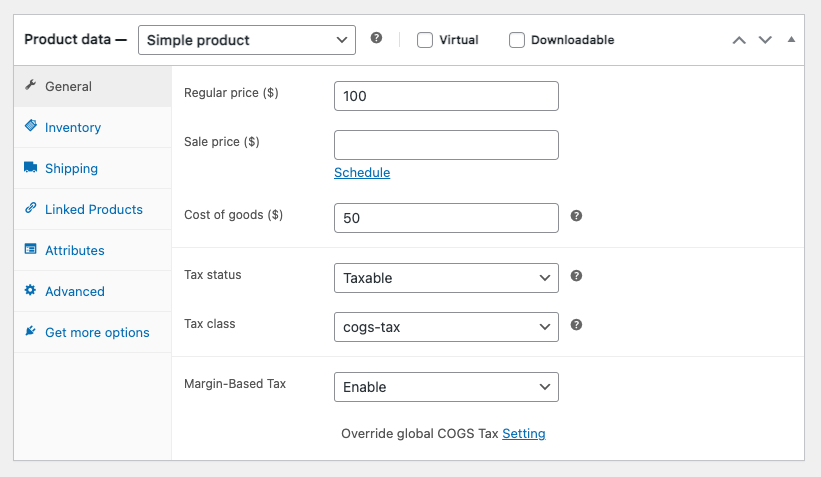
Task: Open the Margin-Based Tax dropdown
Action: pos(446,387)
